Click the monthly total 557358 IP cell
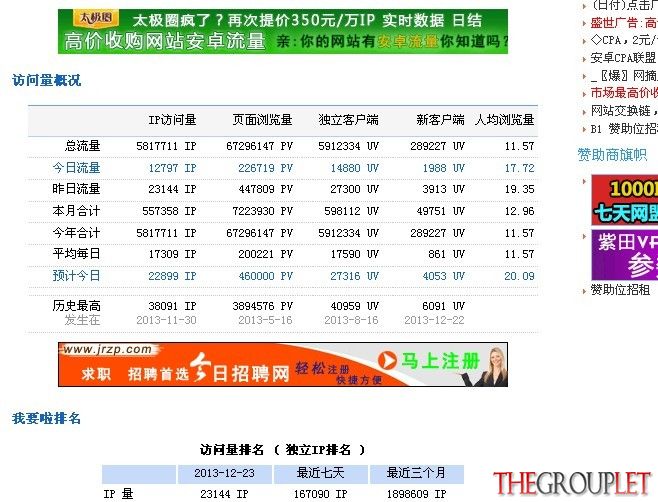Screen dimensions: 658x502 [x=169, y=211]
